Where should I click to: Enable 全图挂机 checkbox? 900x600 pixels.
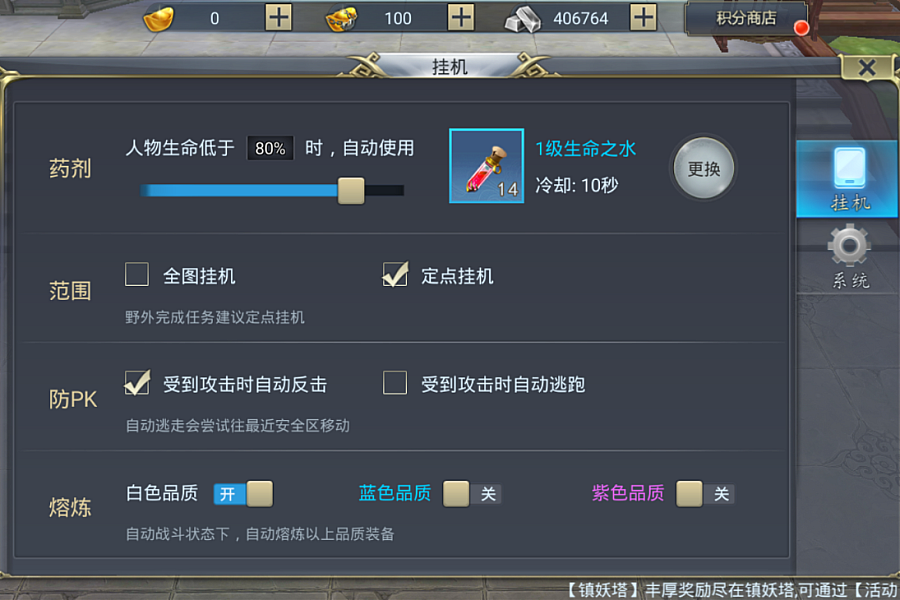(x=137, y=274)
